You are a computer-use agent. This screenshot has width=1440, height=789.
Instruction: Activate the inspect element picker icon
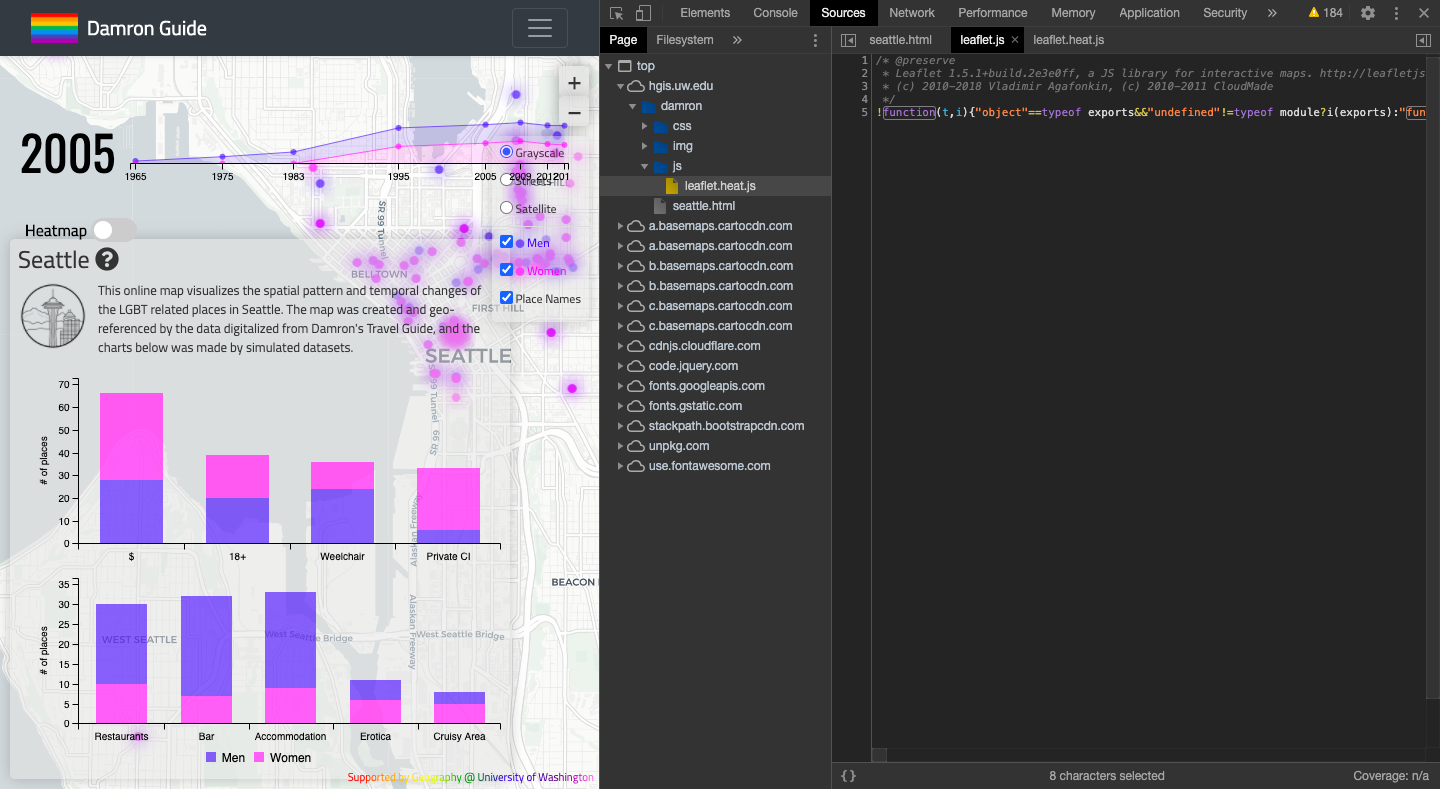[x=616, y=13]
